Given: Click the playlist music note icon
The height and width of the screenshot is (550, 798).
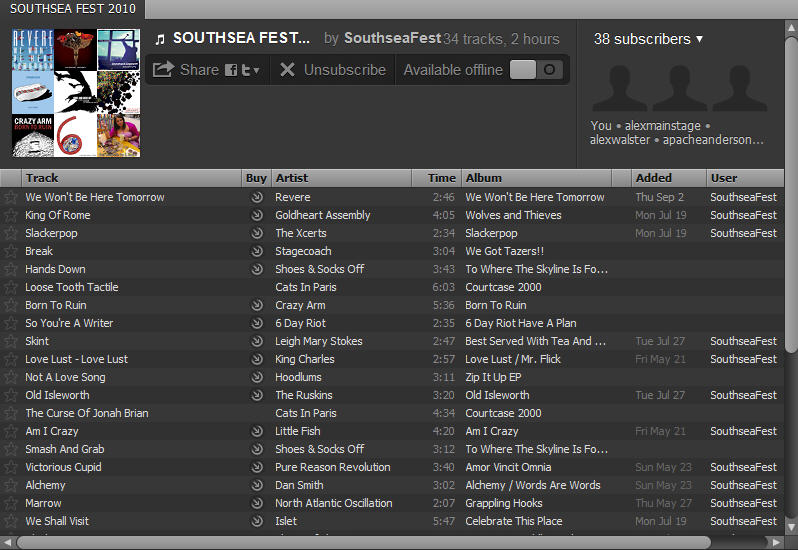Looking at the screenshot, I should coord(160,39).
